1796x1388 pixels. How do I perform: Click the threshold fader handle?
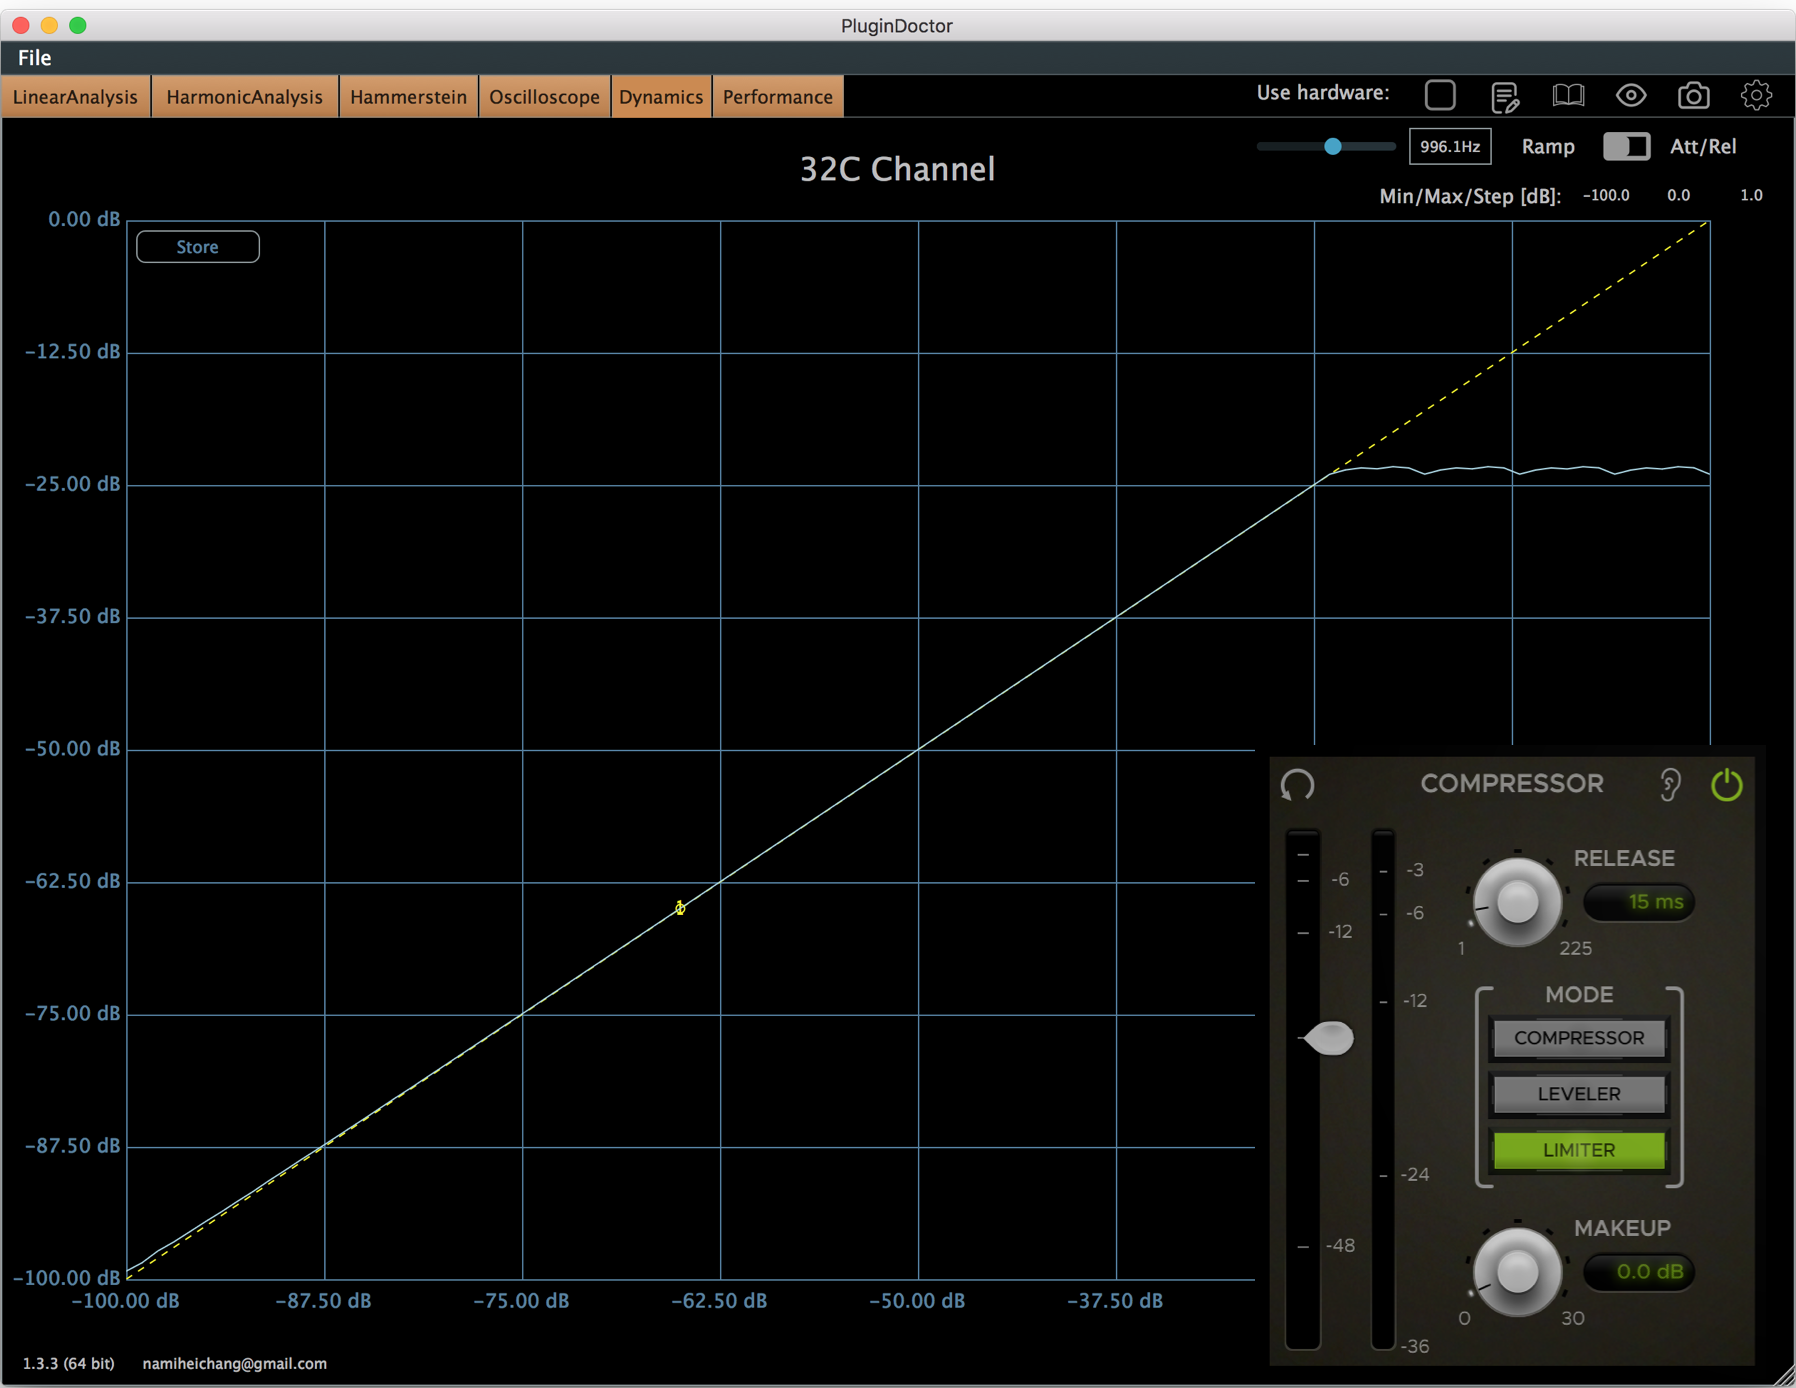[1328, 1038]
